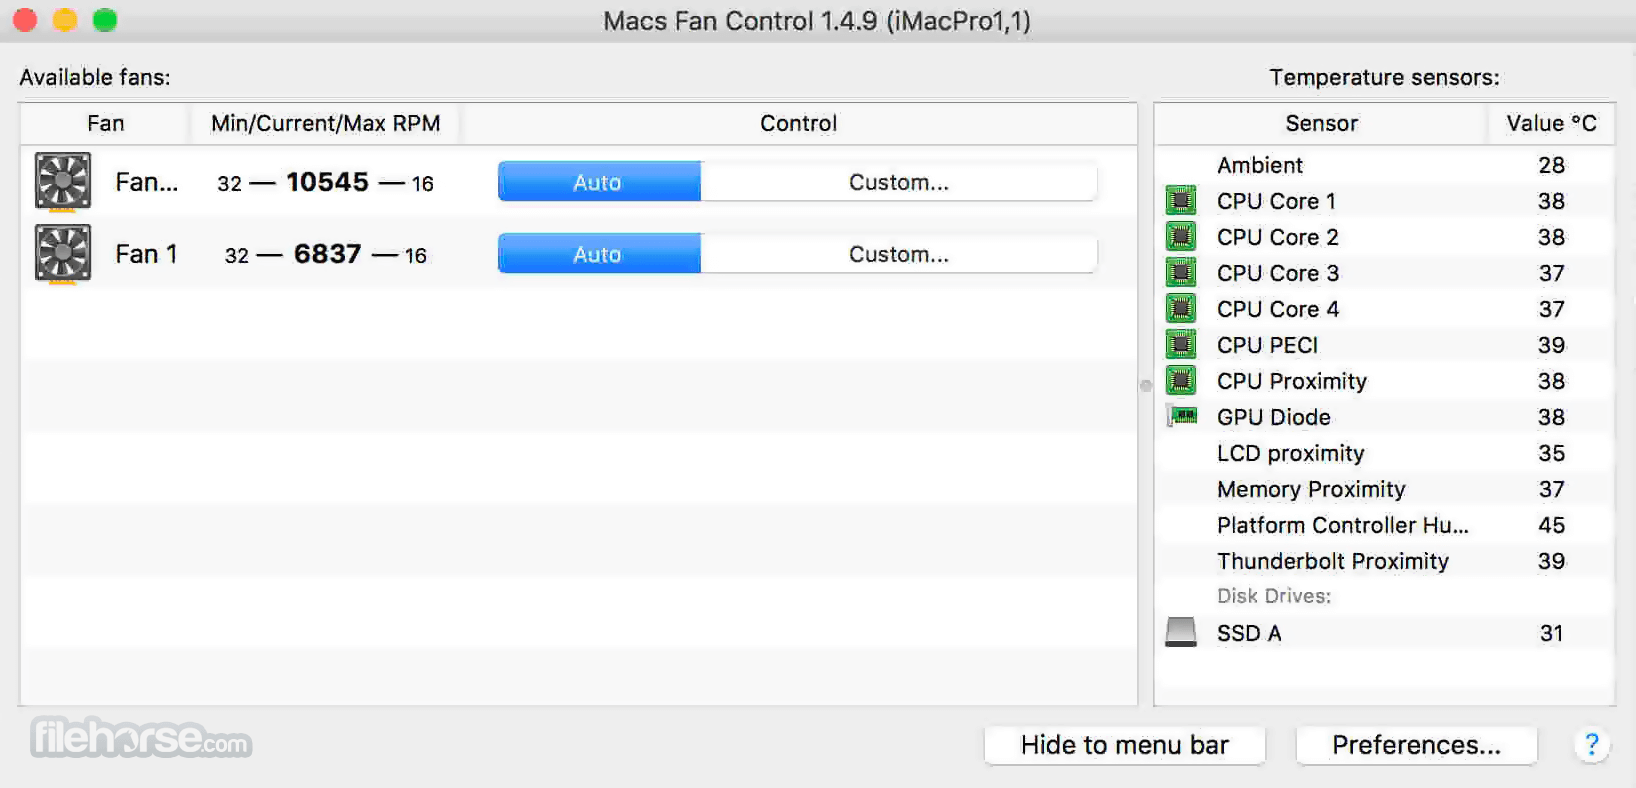Image resolution: width=1636 pixels, height=788 pixels.
Task: Click the CPU Core 2 chip icon
Action: click(1181, 237)
